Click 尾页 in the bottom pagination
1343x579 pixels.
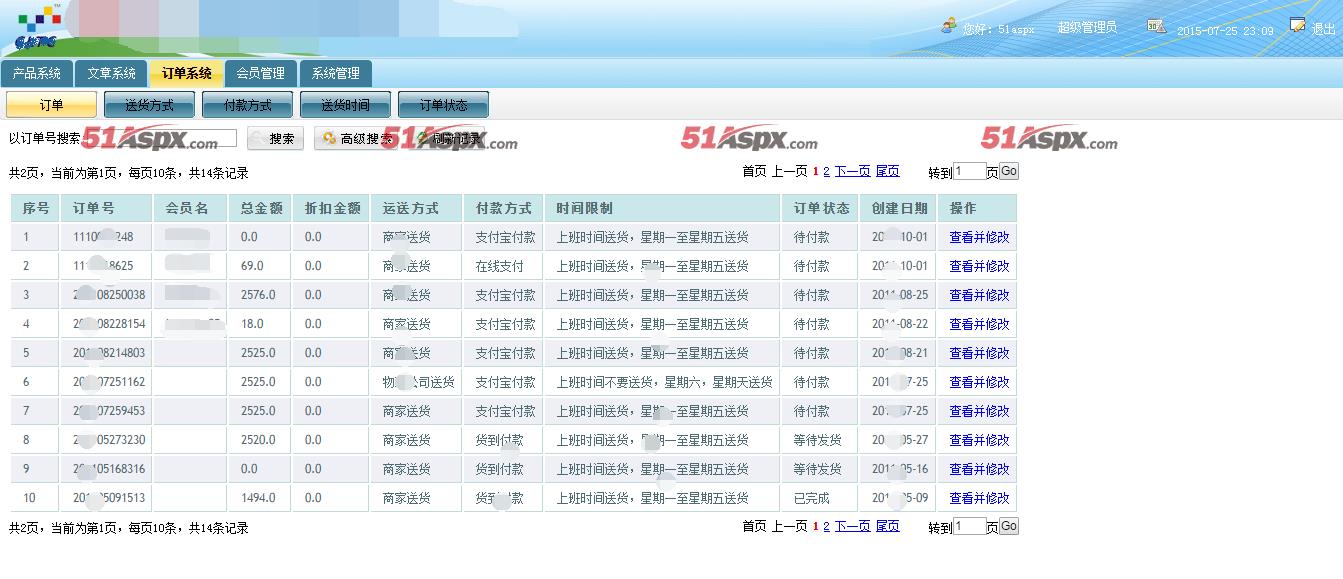(887, 526)
